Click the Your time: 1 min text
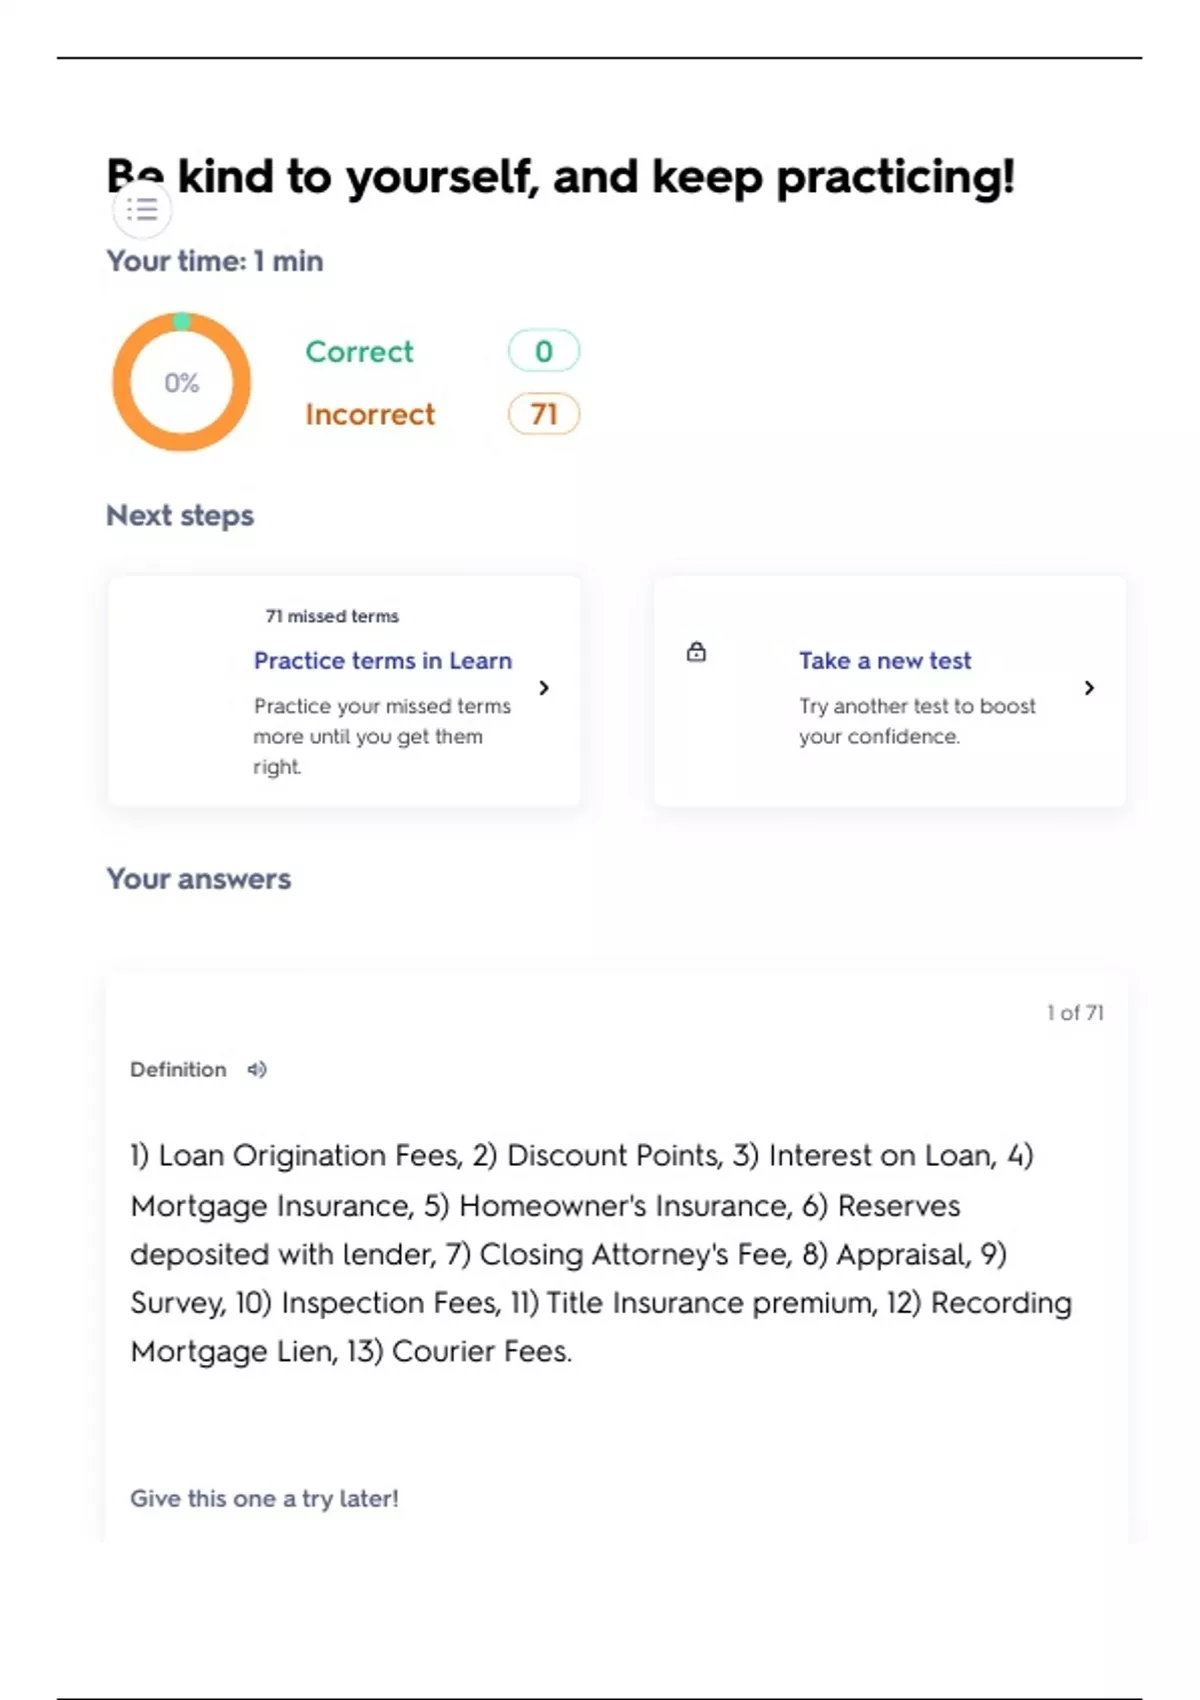Screen dimensions: 1200x1700 click(x=215, y=261)
